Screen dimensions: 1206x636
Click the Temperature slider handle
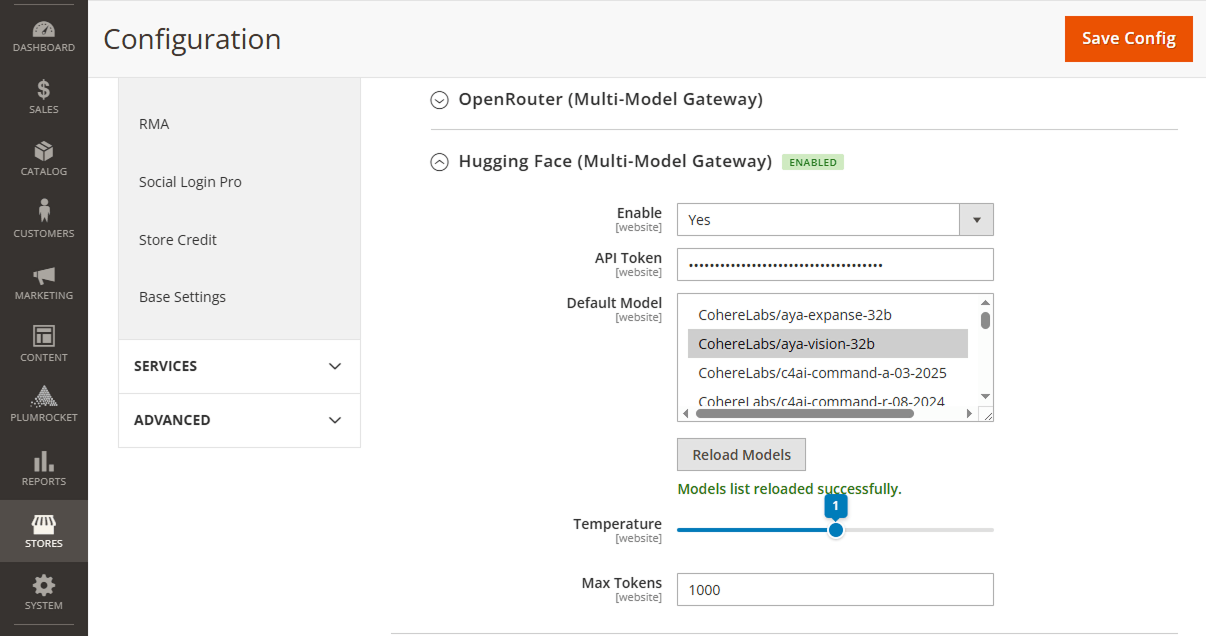(836, 529)
